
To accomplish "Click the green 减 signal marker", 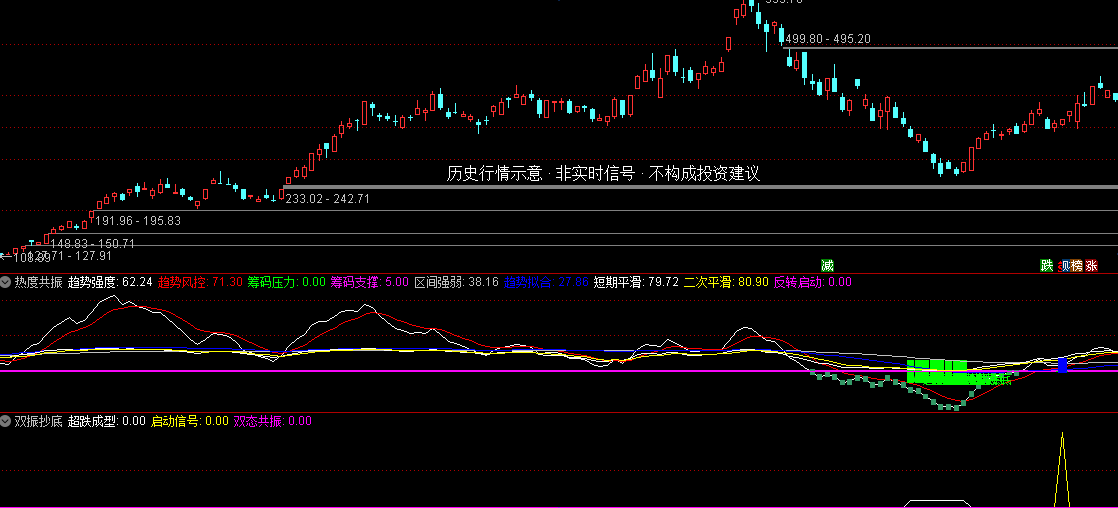I will (827, 265).
